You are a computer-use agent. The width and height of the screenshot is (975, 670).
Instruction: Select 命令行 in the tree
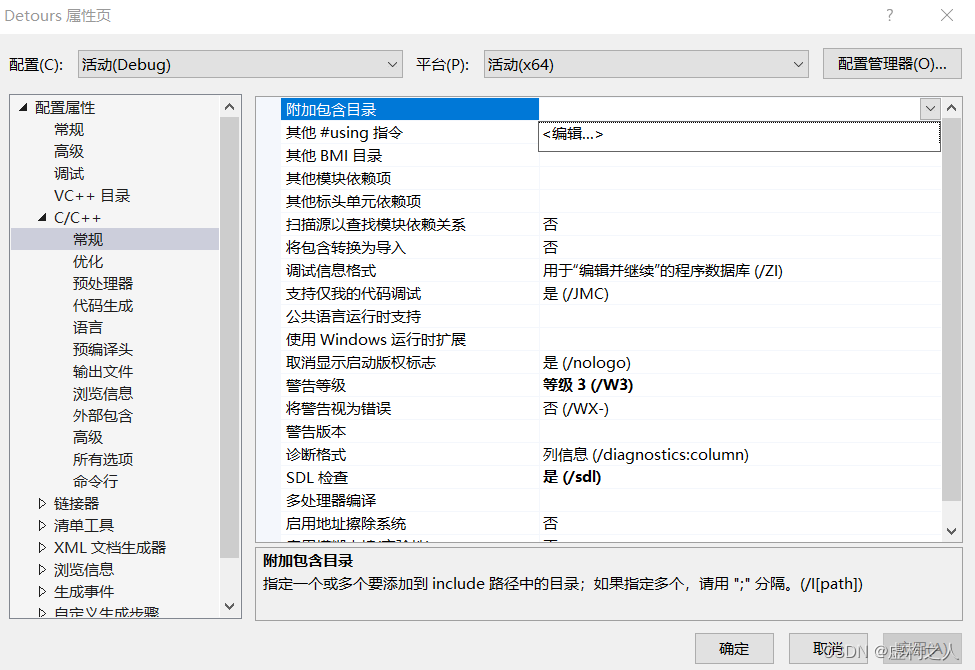point(95,481)
